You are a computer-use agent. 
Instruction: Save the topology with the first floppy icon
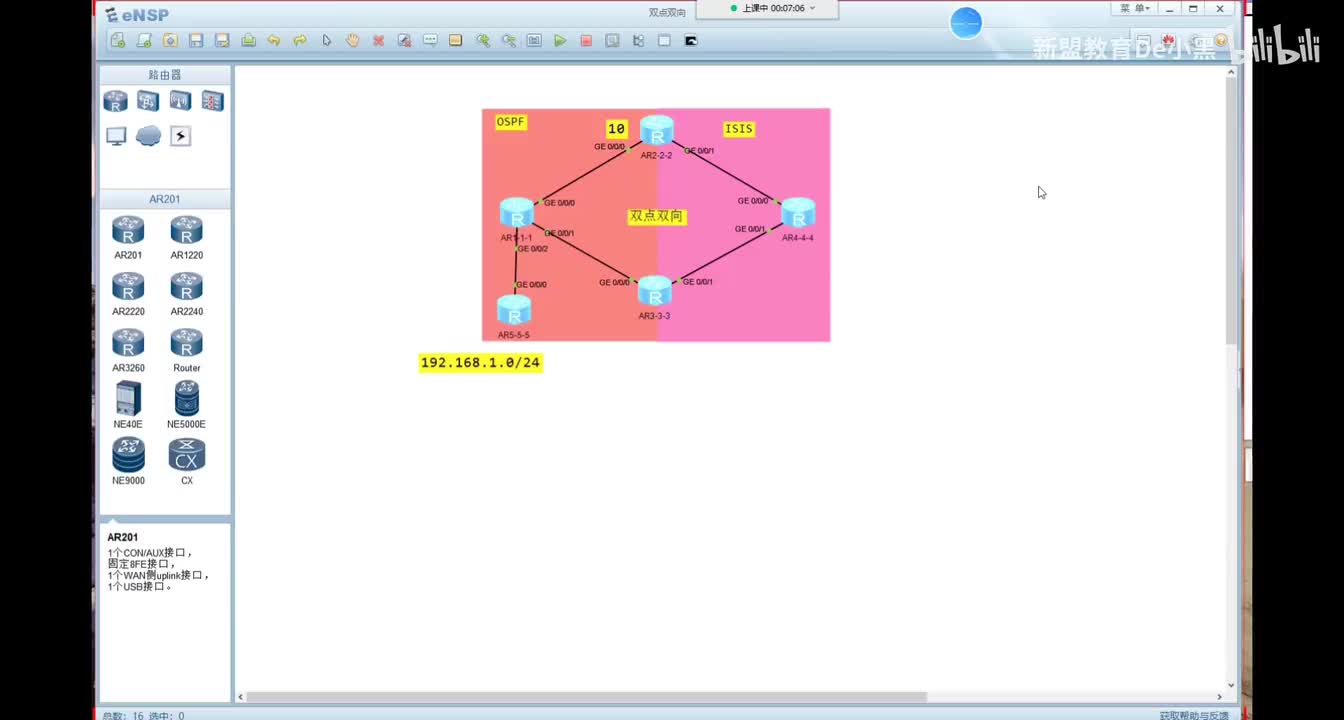pos(196,41)
